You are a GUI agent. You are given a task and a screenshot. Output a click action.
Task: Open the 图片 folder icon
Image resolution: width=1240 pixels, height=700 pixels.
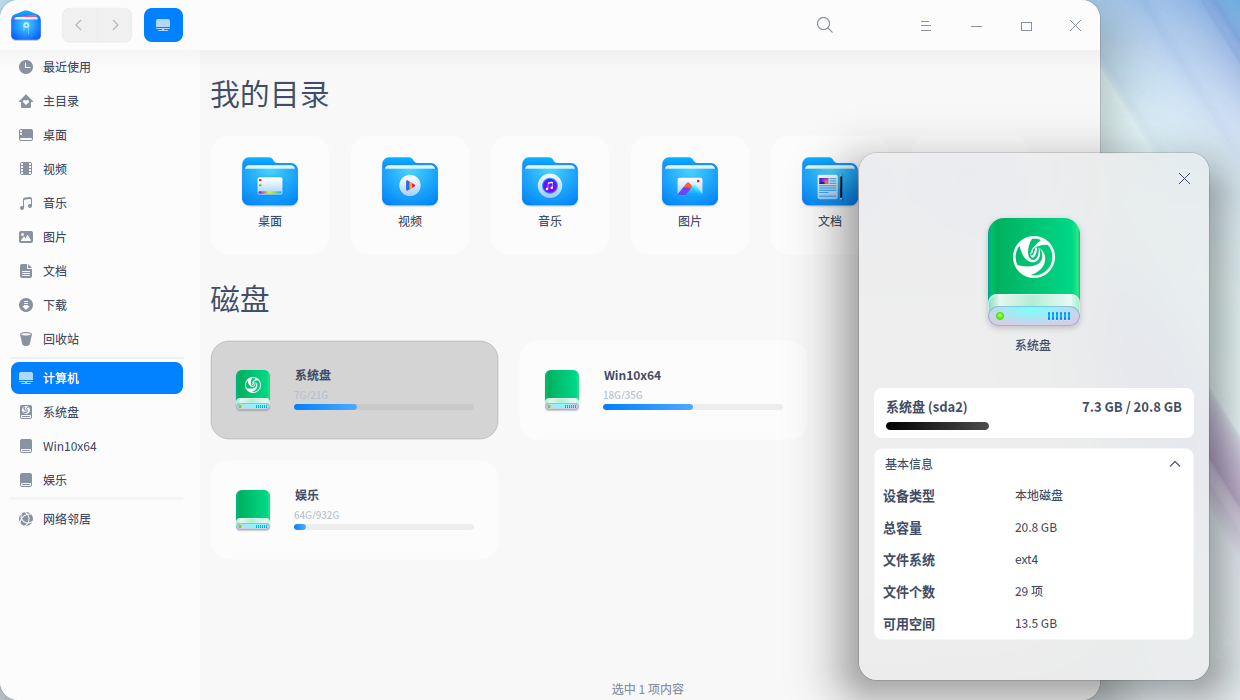690,182
